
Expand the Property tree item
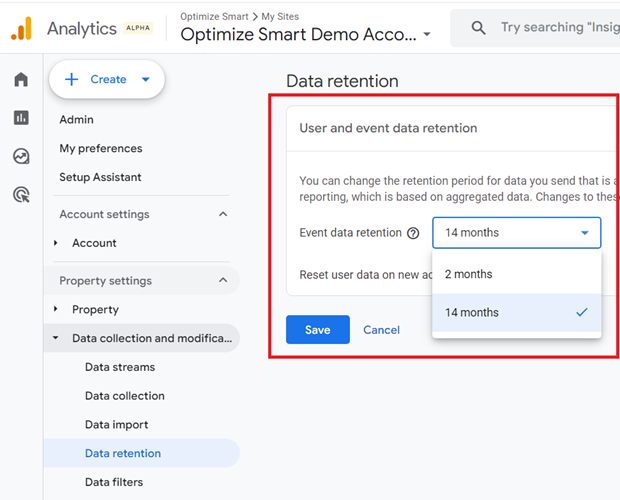(56, 310)
